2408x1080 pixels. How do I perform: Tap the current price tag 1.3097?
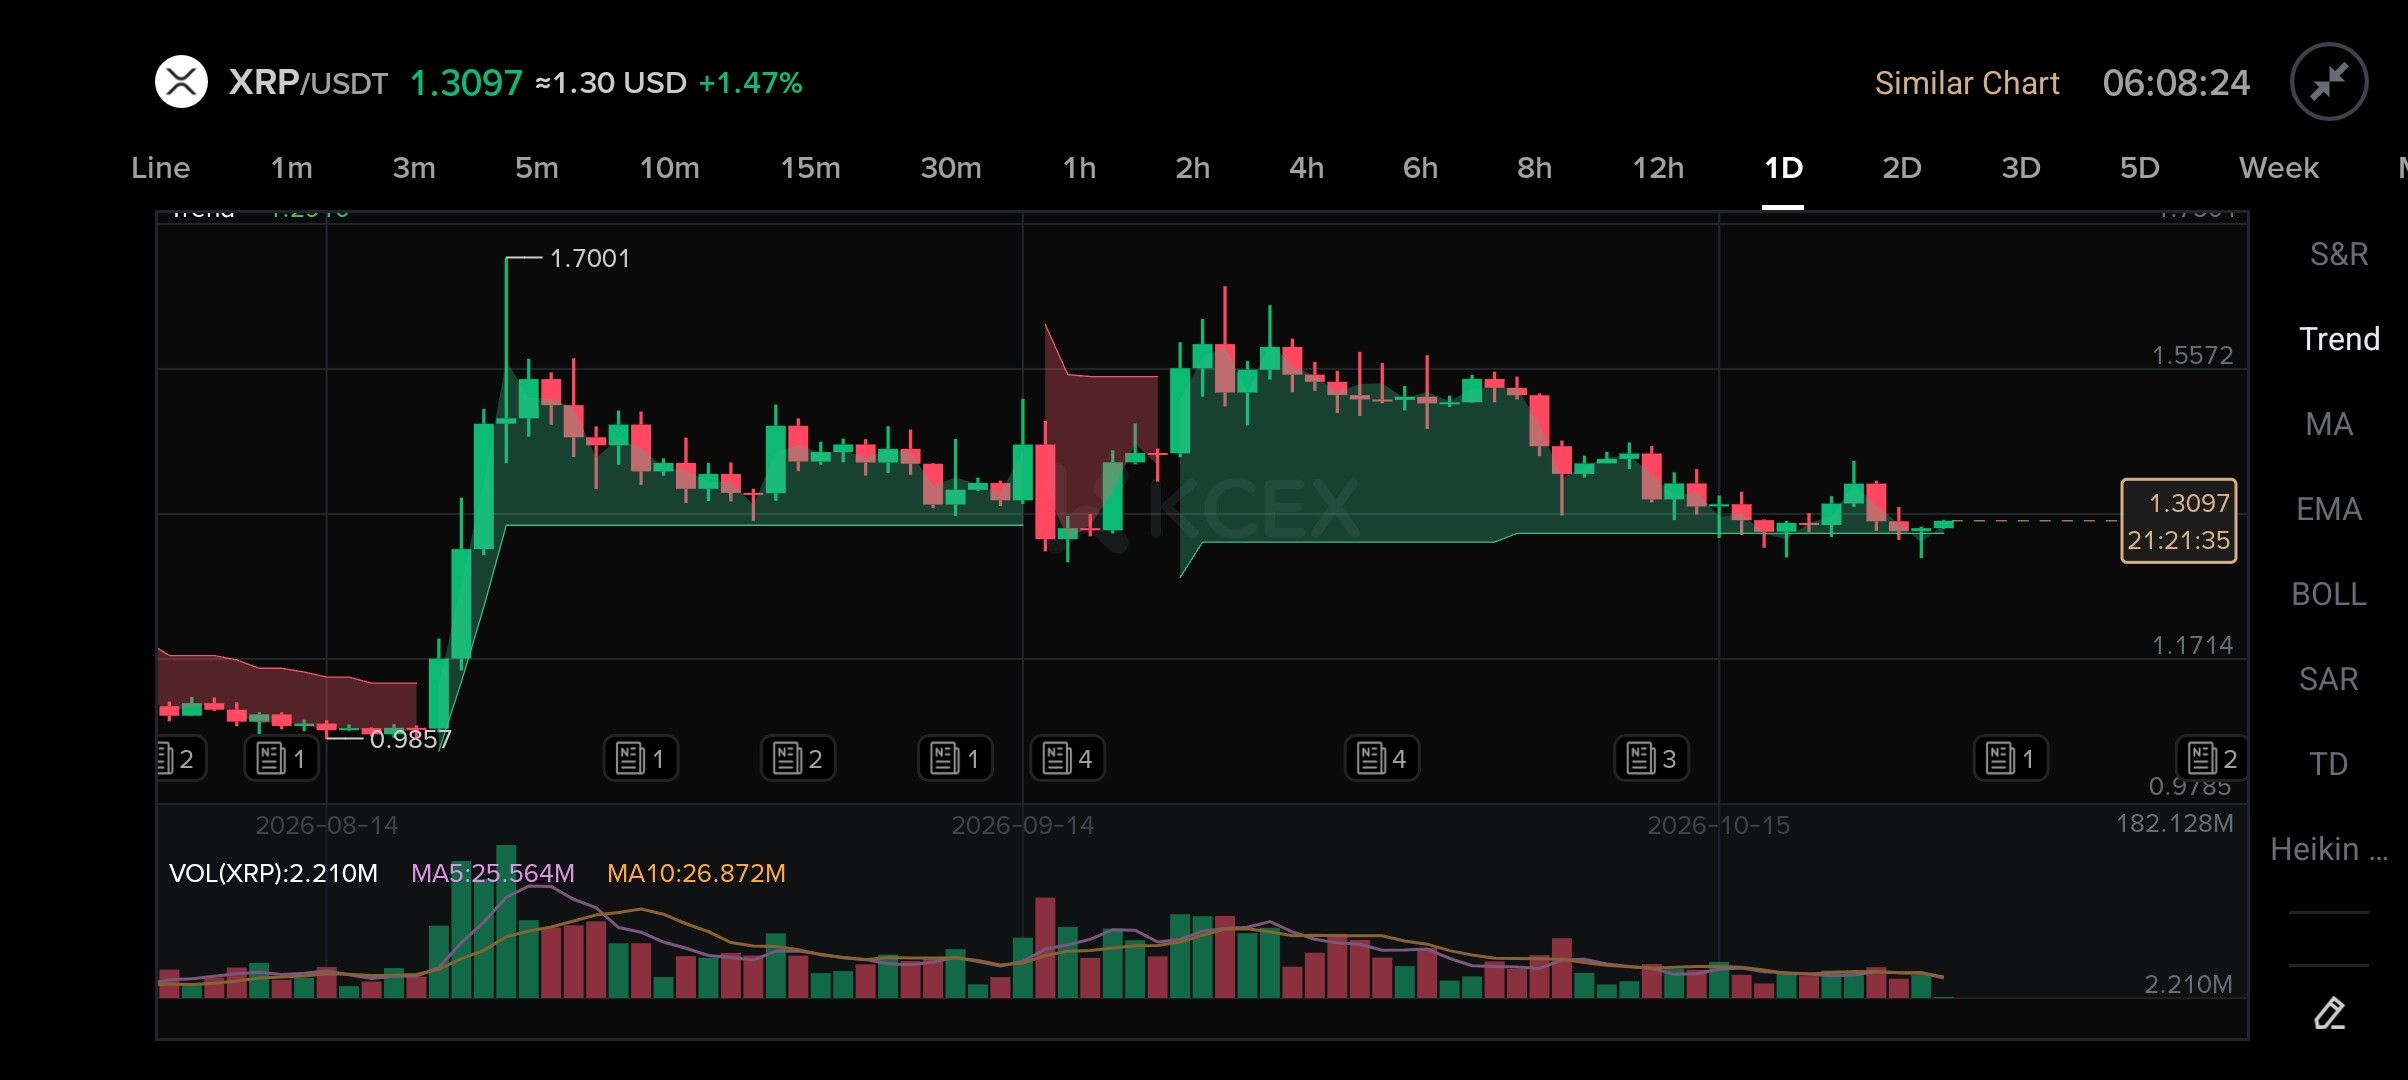[x=2179, y=521]
